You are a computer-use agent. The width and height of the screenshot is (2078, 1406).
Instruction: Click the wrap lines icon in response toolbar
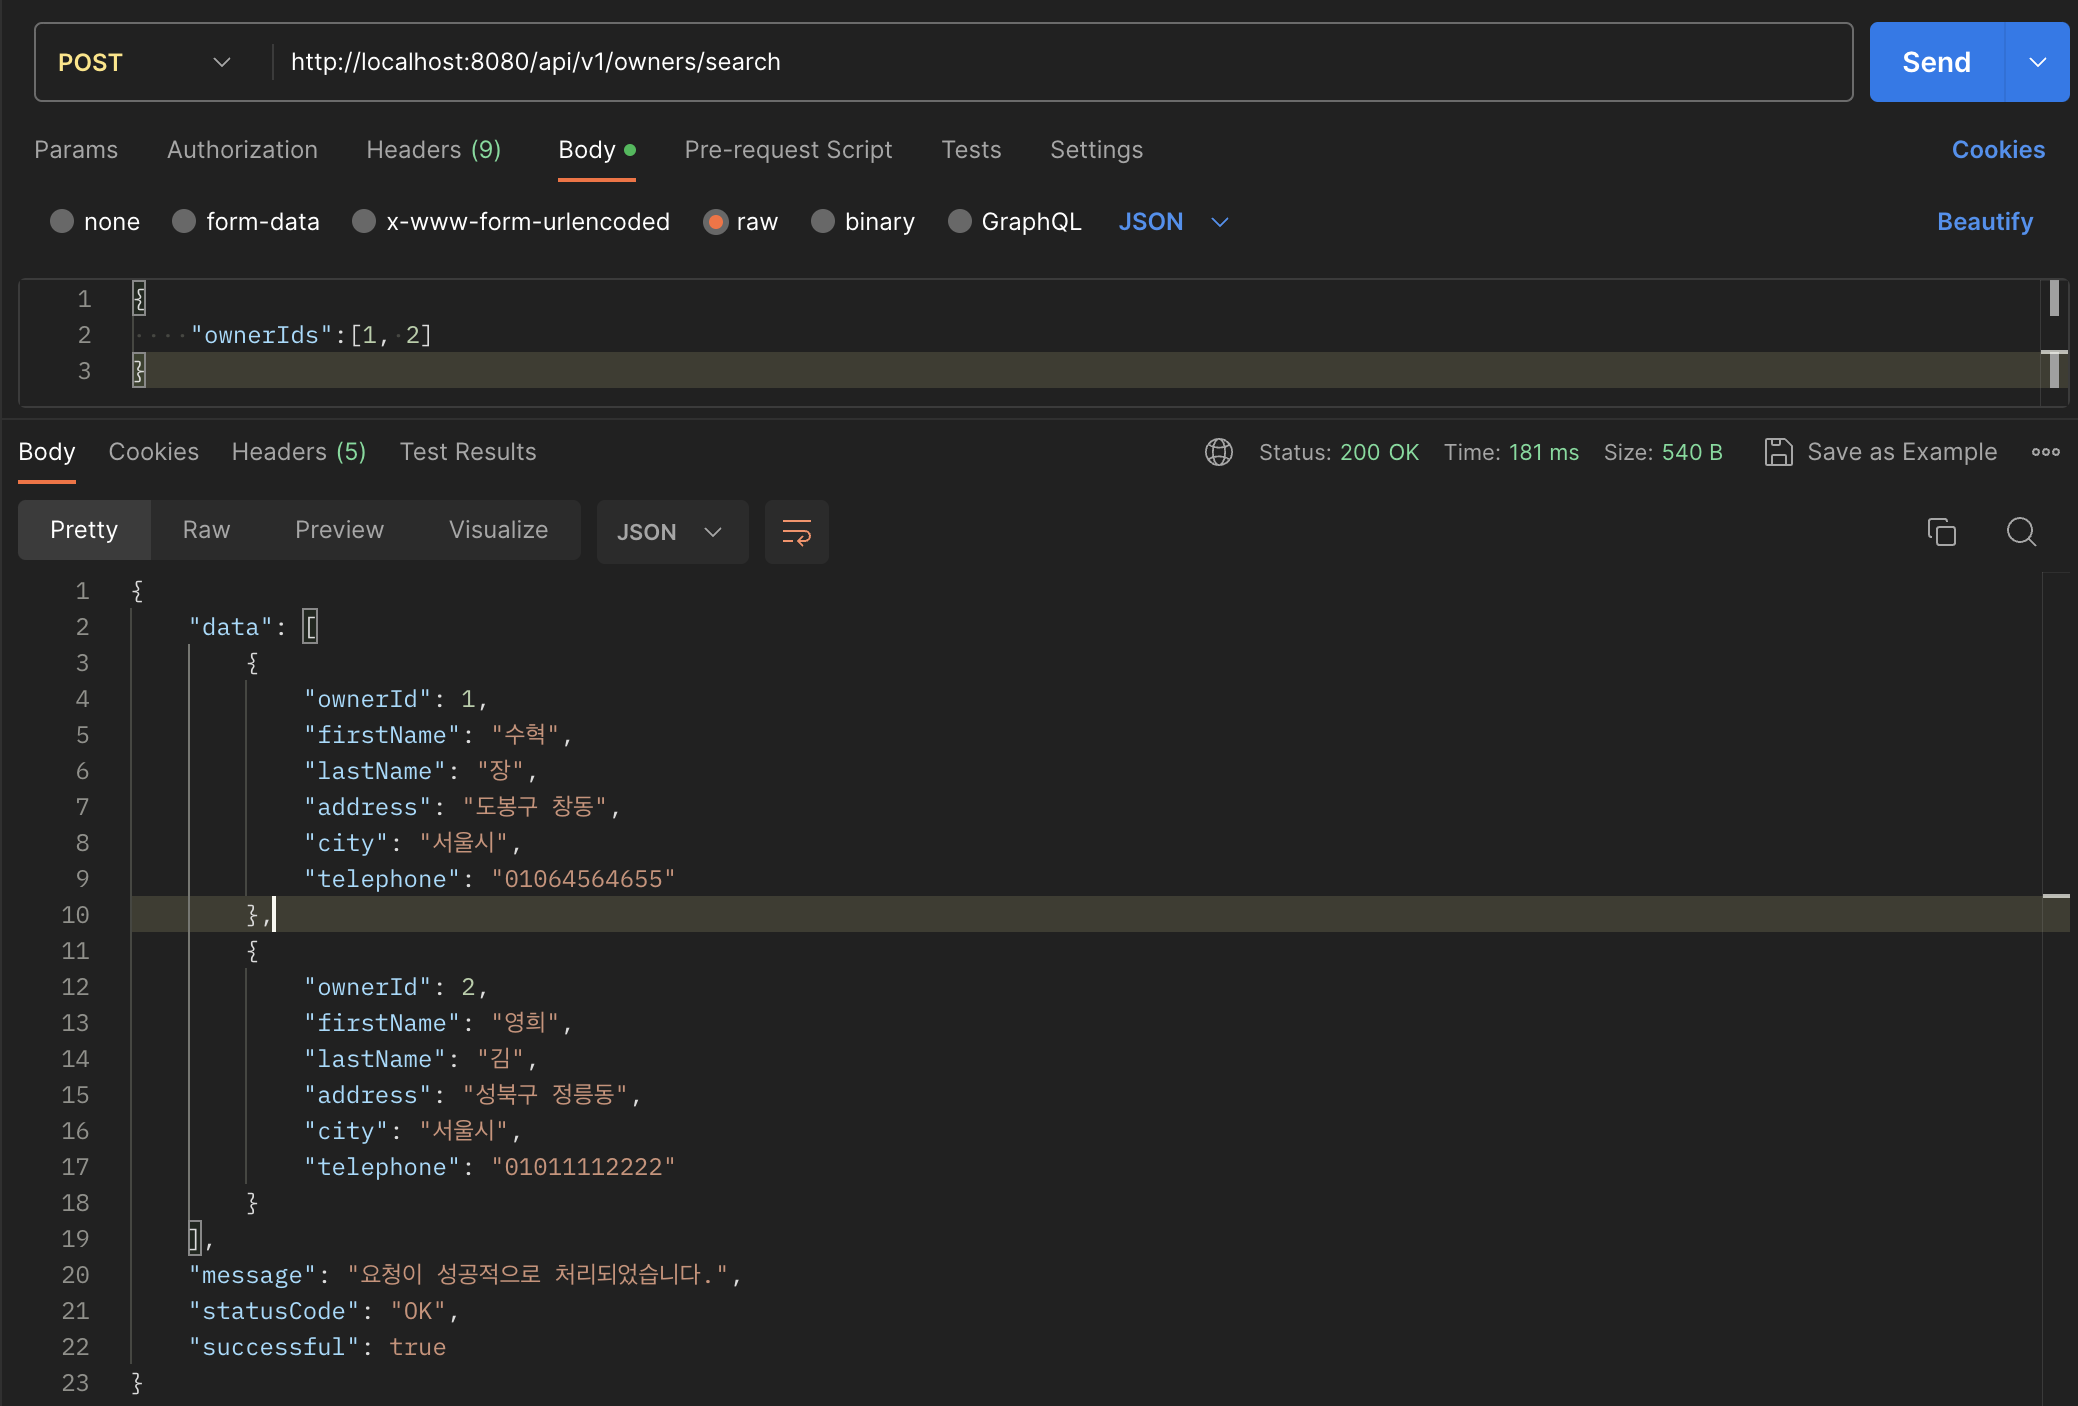796,532
